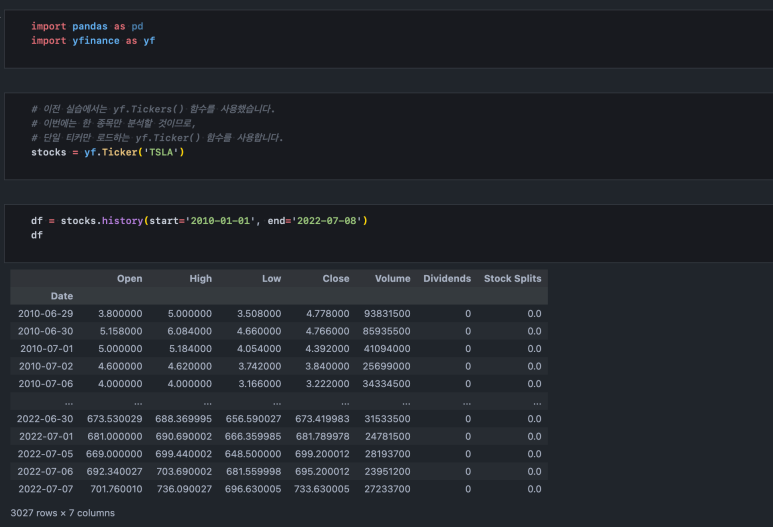Click the Close value 4.778000
Screen dimensions: 773x527
pyautogui.click(x=327, y=314)
